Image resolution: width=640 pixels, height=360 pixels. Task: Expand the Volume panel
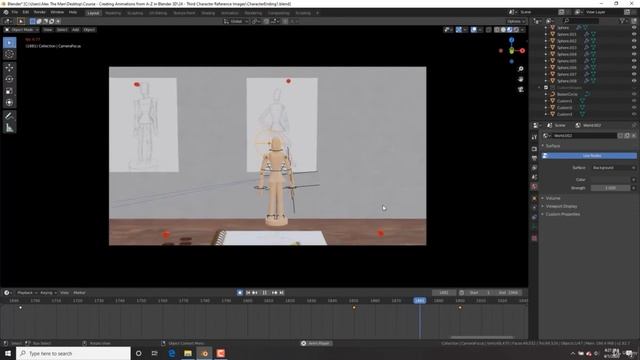(x=553, y=198)
